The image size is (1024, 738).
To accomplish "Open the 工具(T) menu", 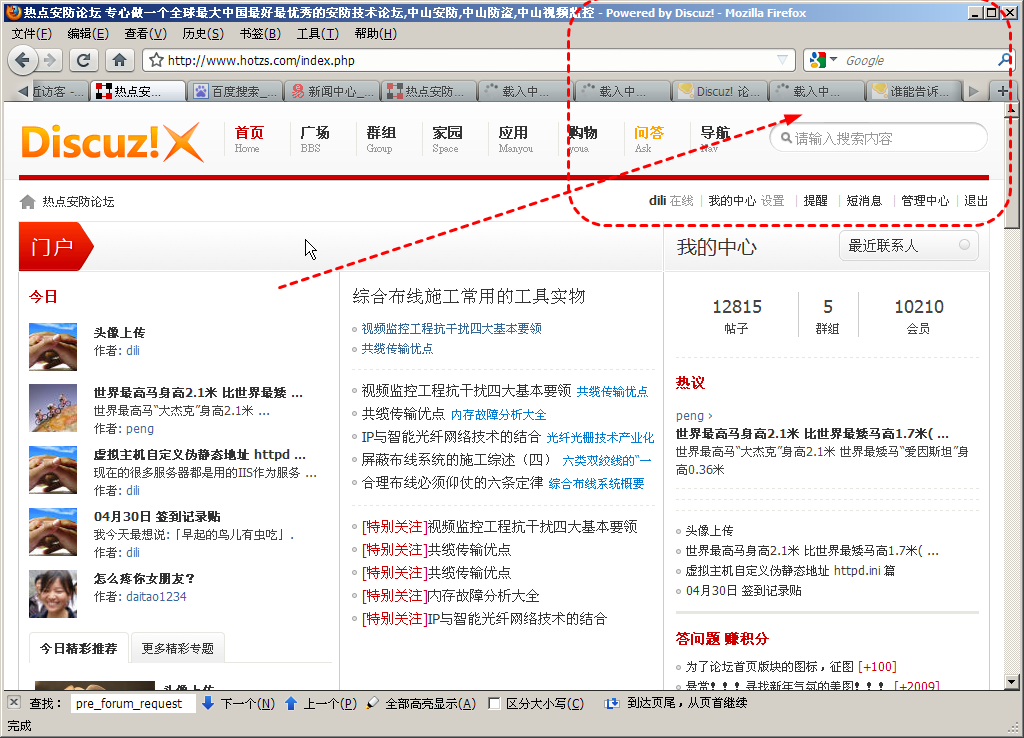I will (x=317, y=33).
